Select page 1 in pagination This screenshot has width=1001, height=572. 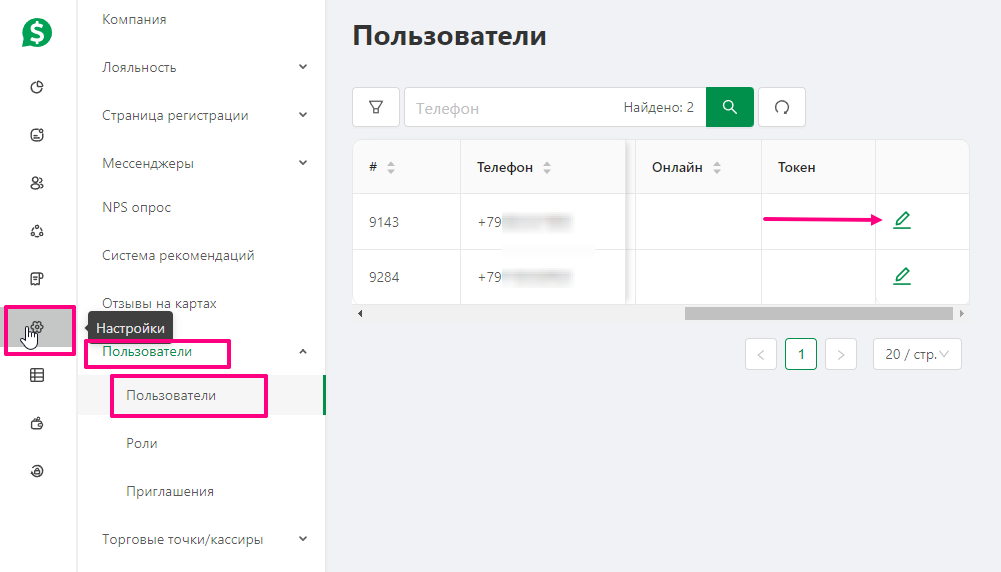click(x=801, y=354)
